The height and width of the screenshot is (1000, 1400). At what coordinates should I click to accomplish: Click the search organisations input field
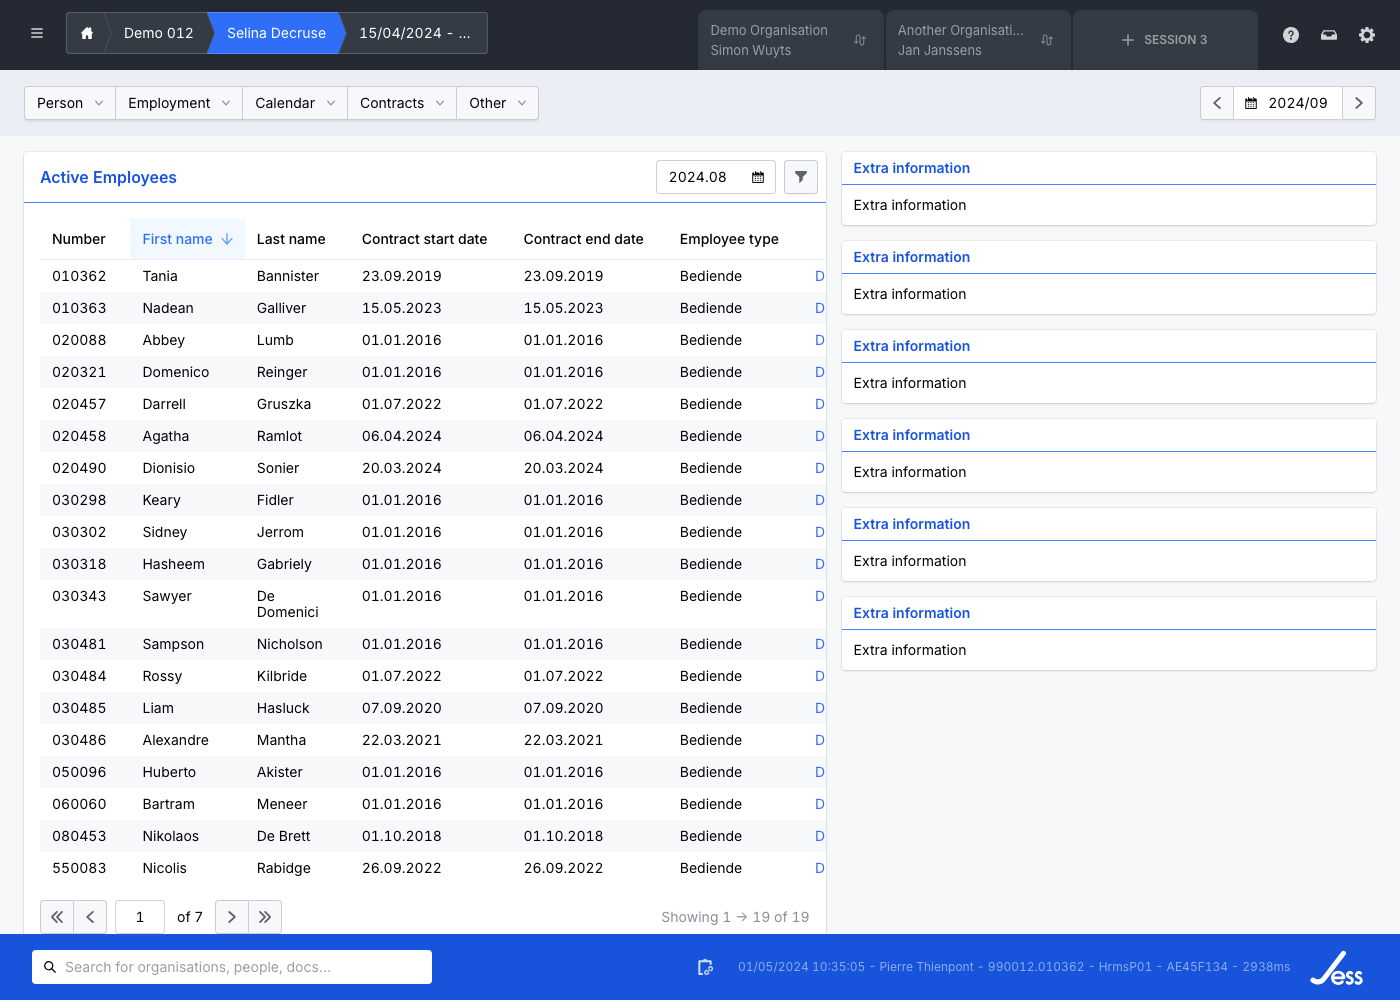(232, 967)
